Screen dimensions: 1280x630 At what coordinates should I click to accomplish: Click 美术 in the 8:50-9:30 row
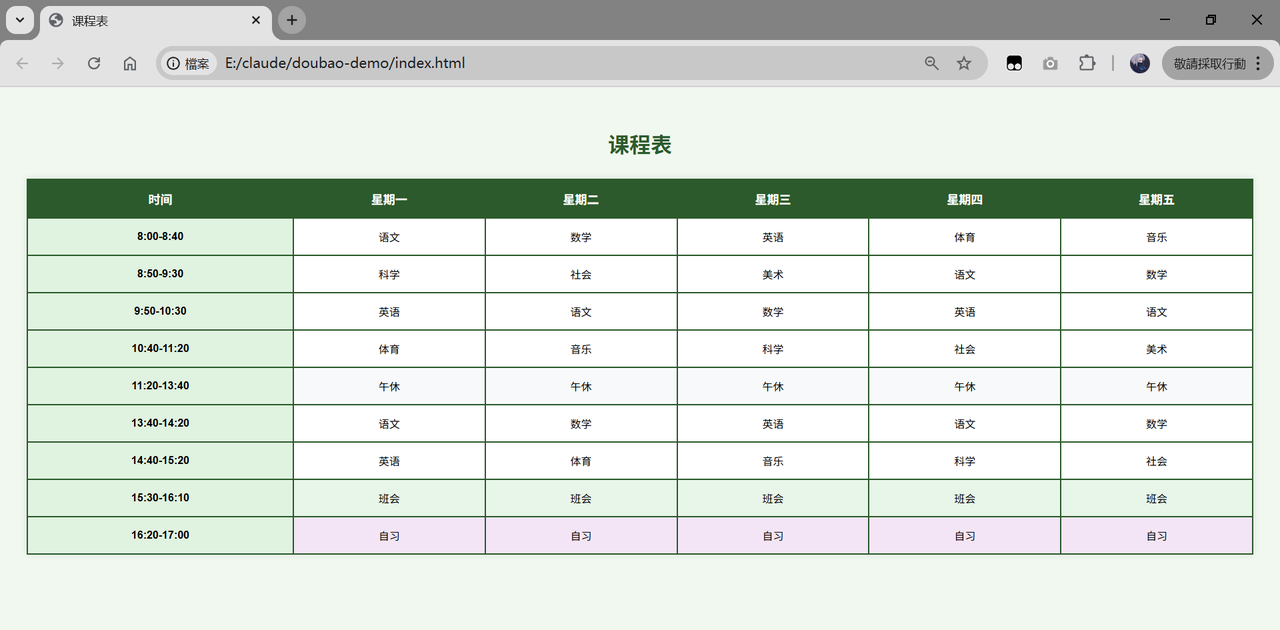(x=773, y=275)
